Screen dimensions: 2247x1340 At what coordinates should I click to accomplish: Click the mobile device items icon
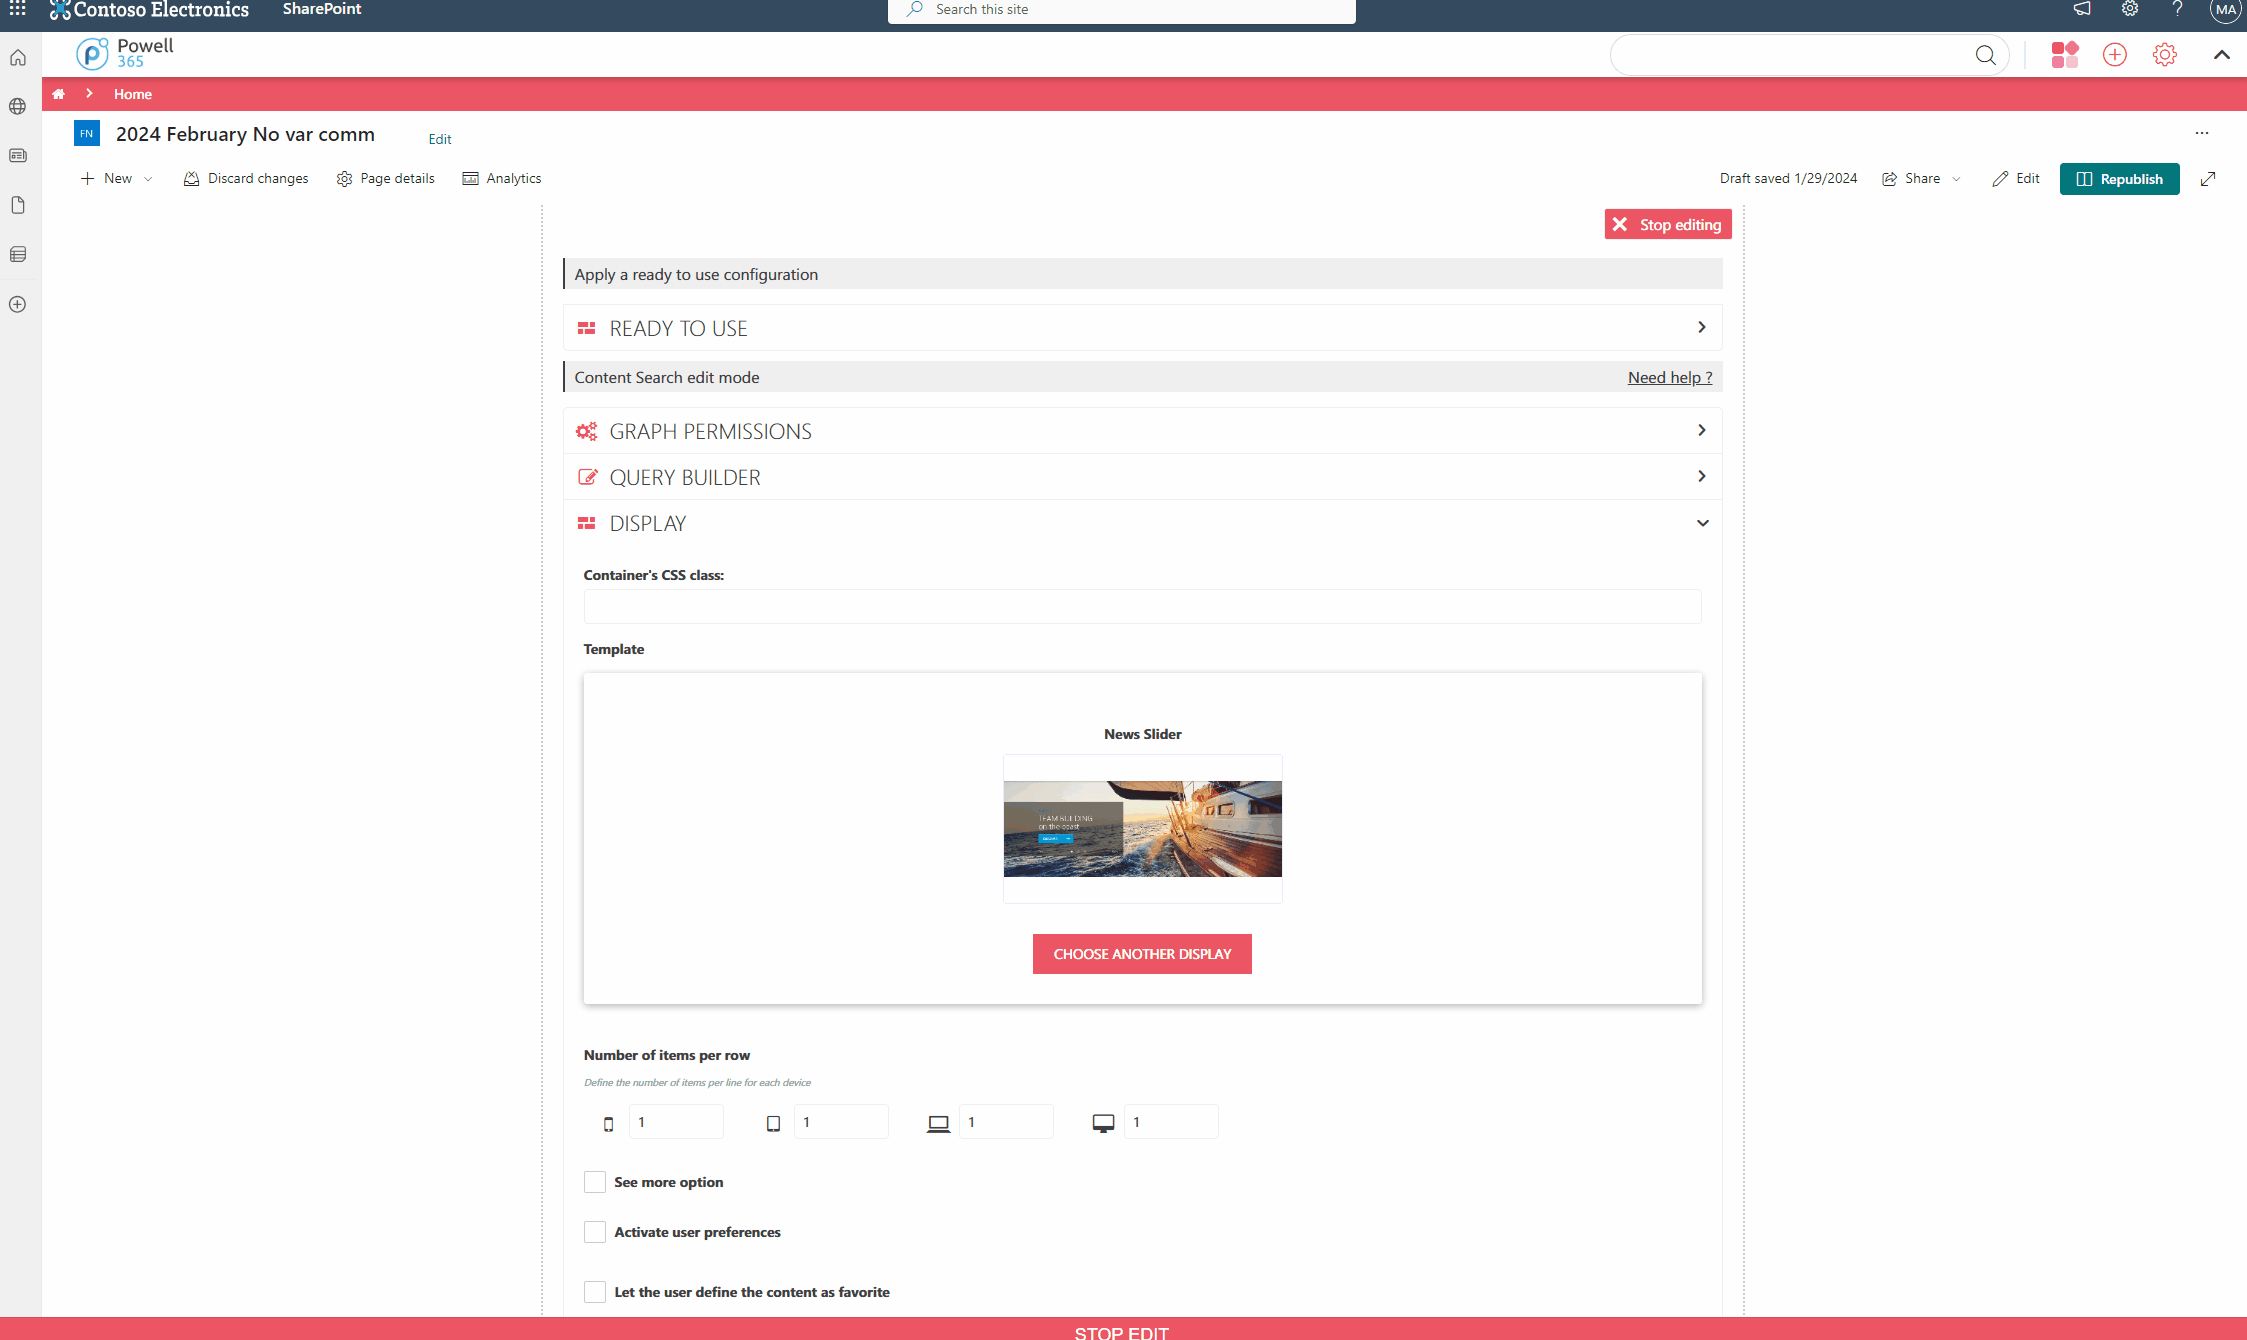pos(608,1124)
